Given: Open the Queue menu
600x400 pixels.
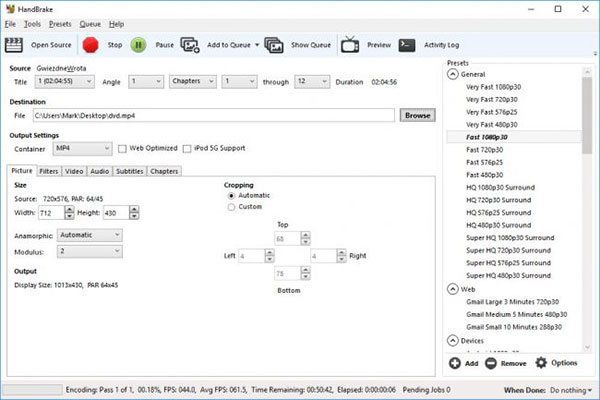Looking at the screenshot, I should click(x=90, y=24).
